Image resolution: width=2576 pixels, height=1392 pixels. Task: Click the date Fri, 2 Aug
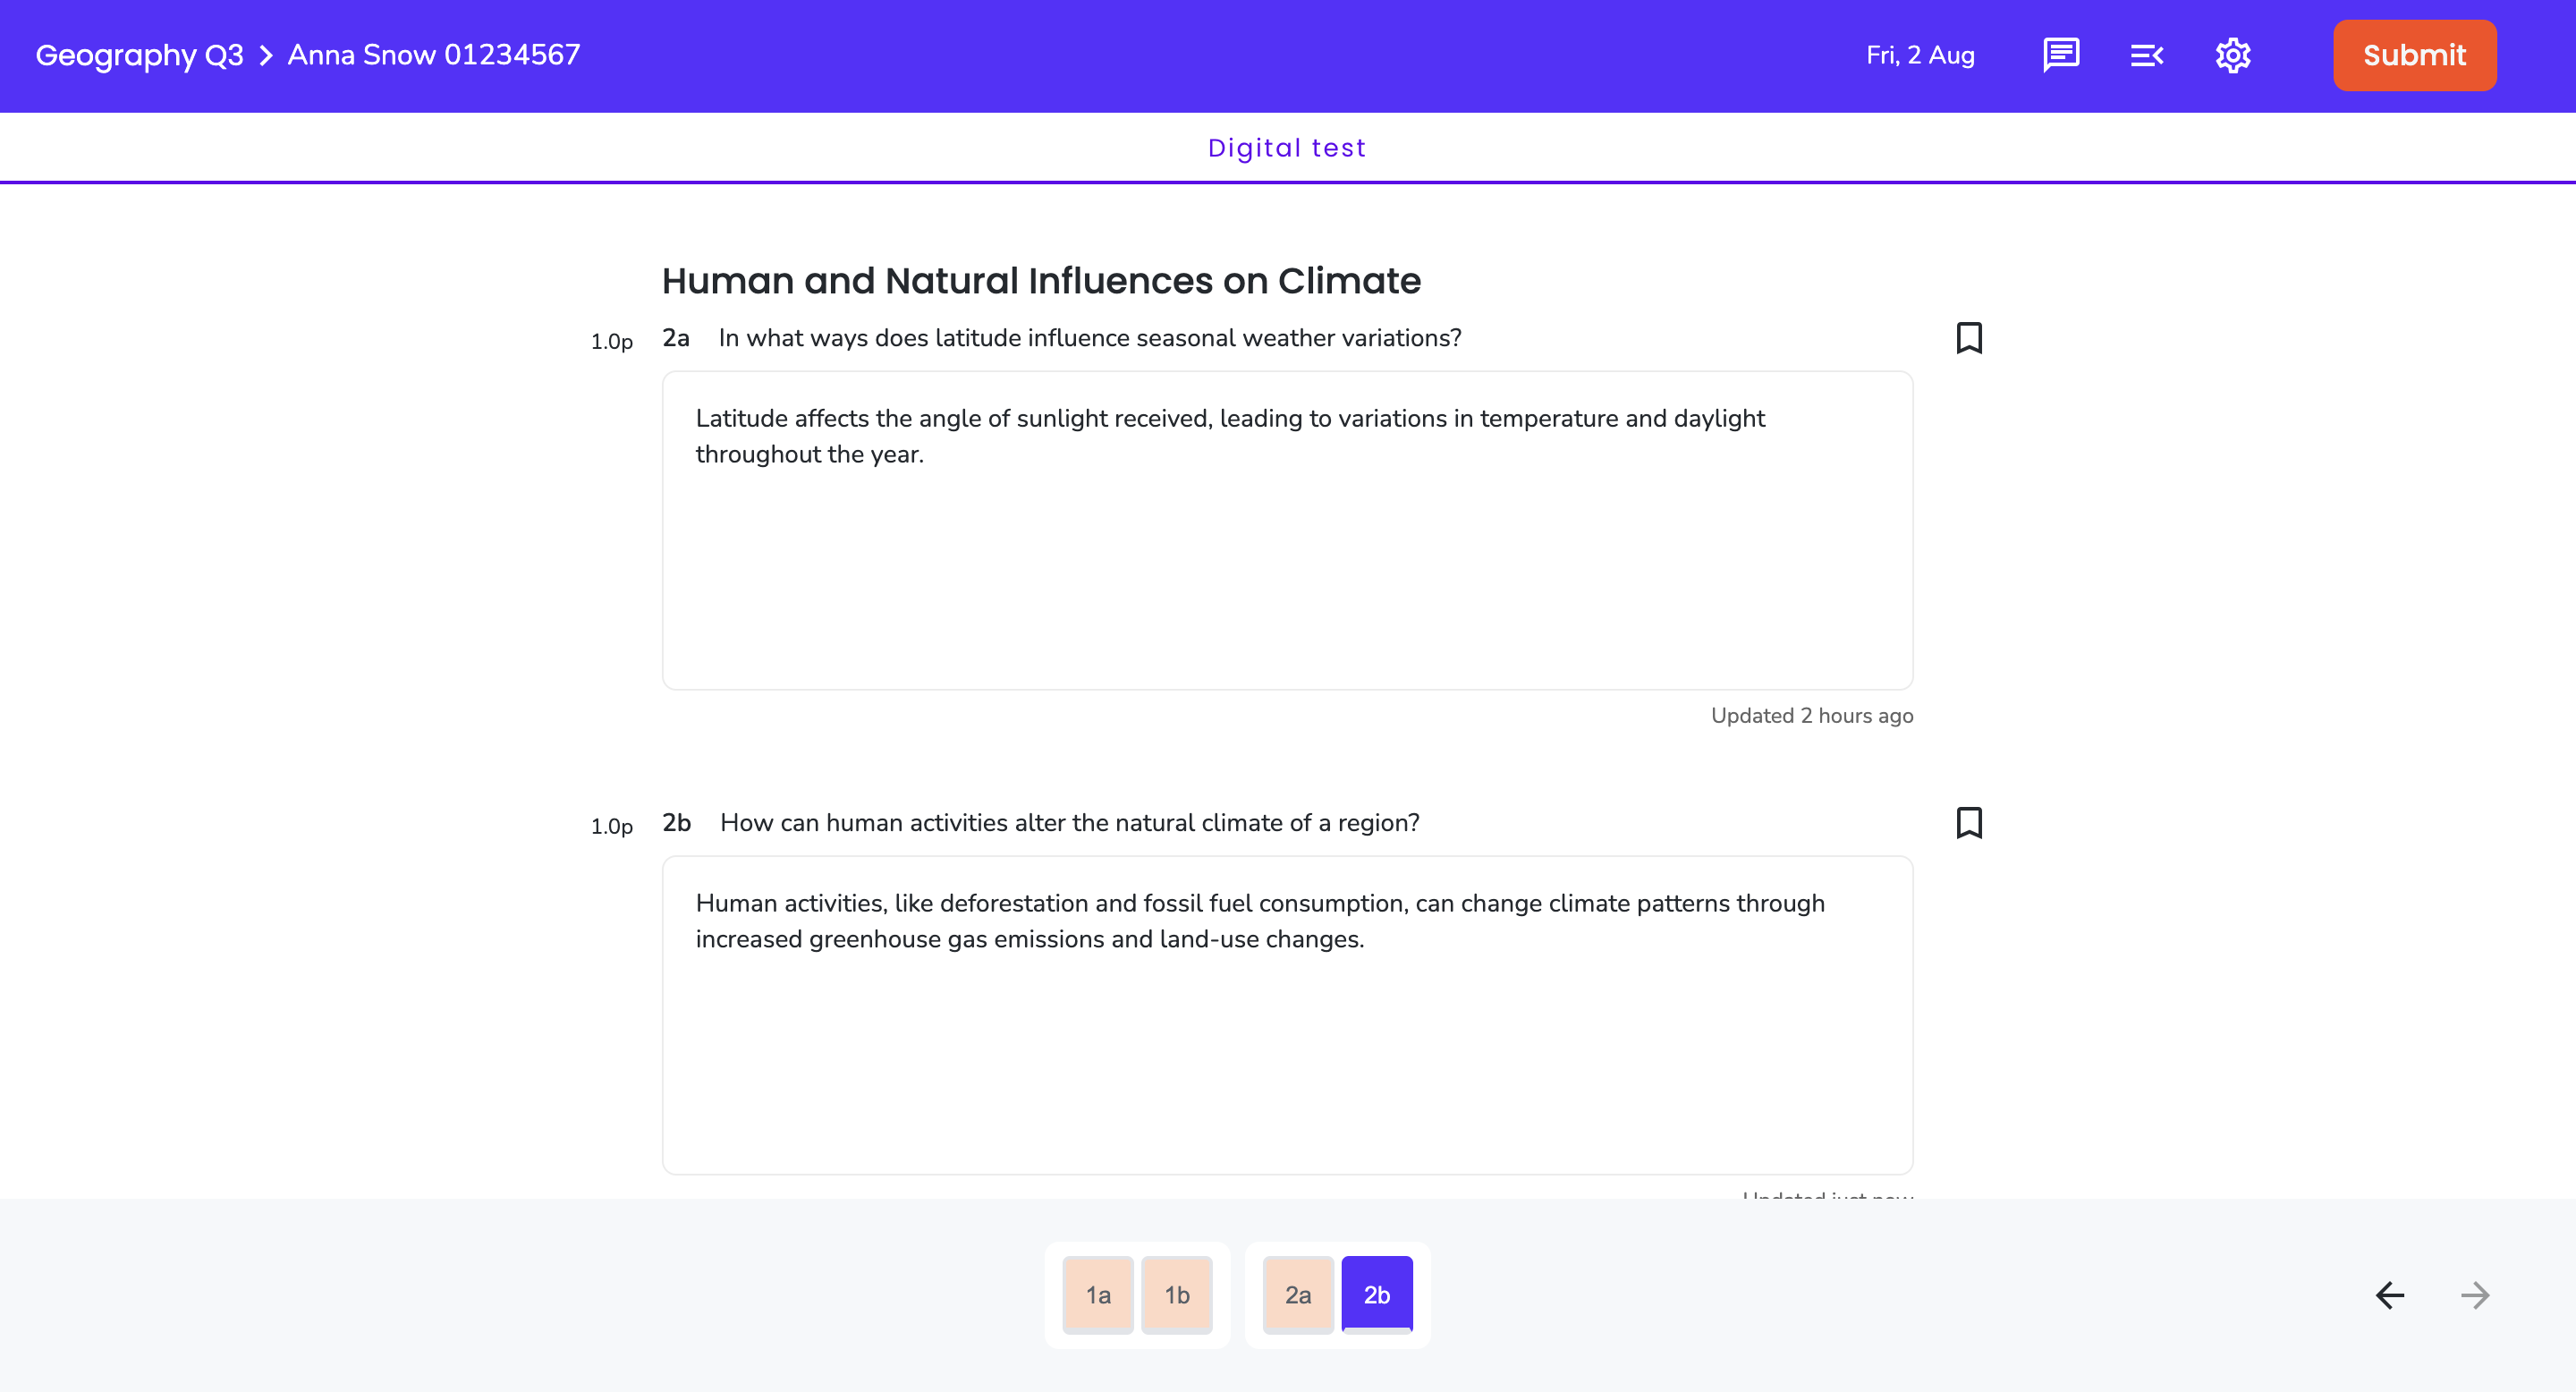pyautogui.click(x=1920, y=55)
